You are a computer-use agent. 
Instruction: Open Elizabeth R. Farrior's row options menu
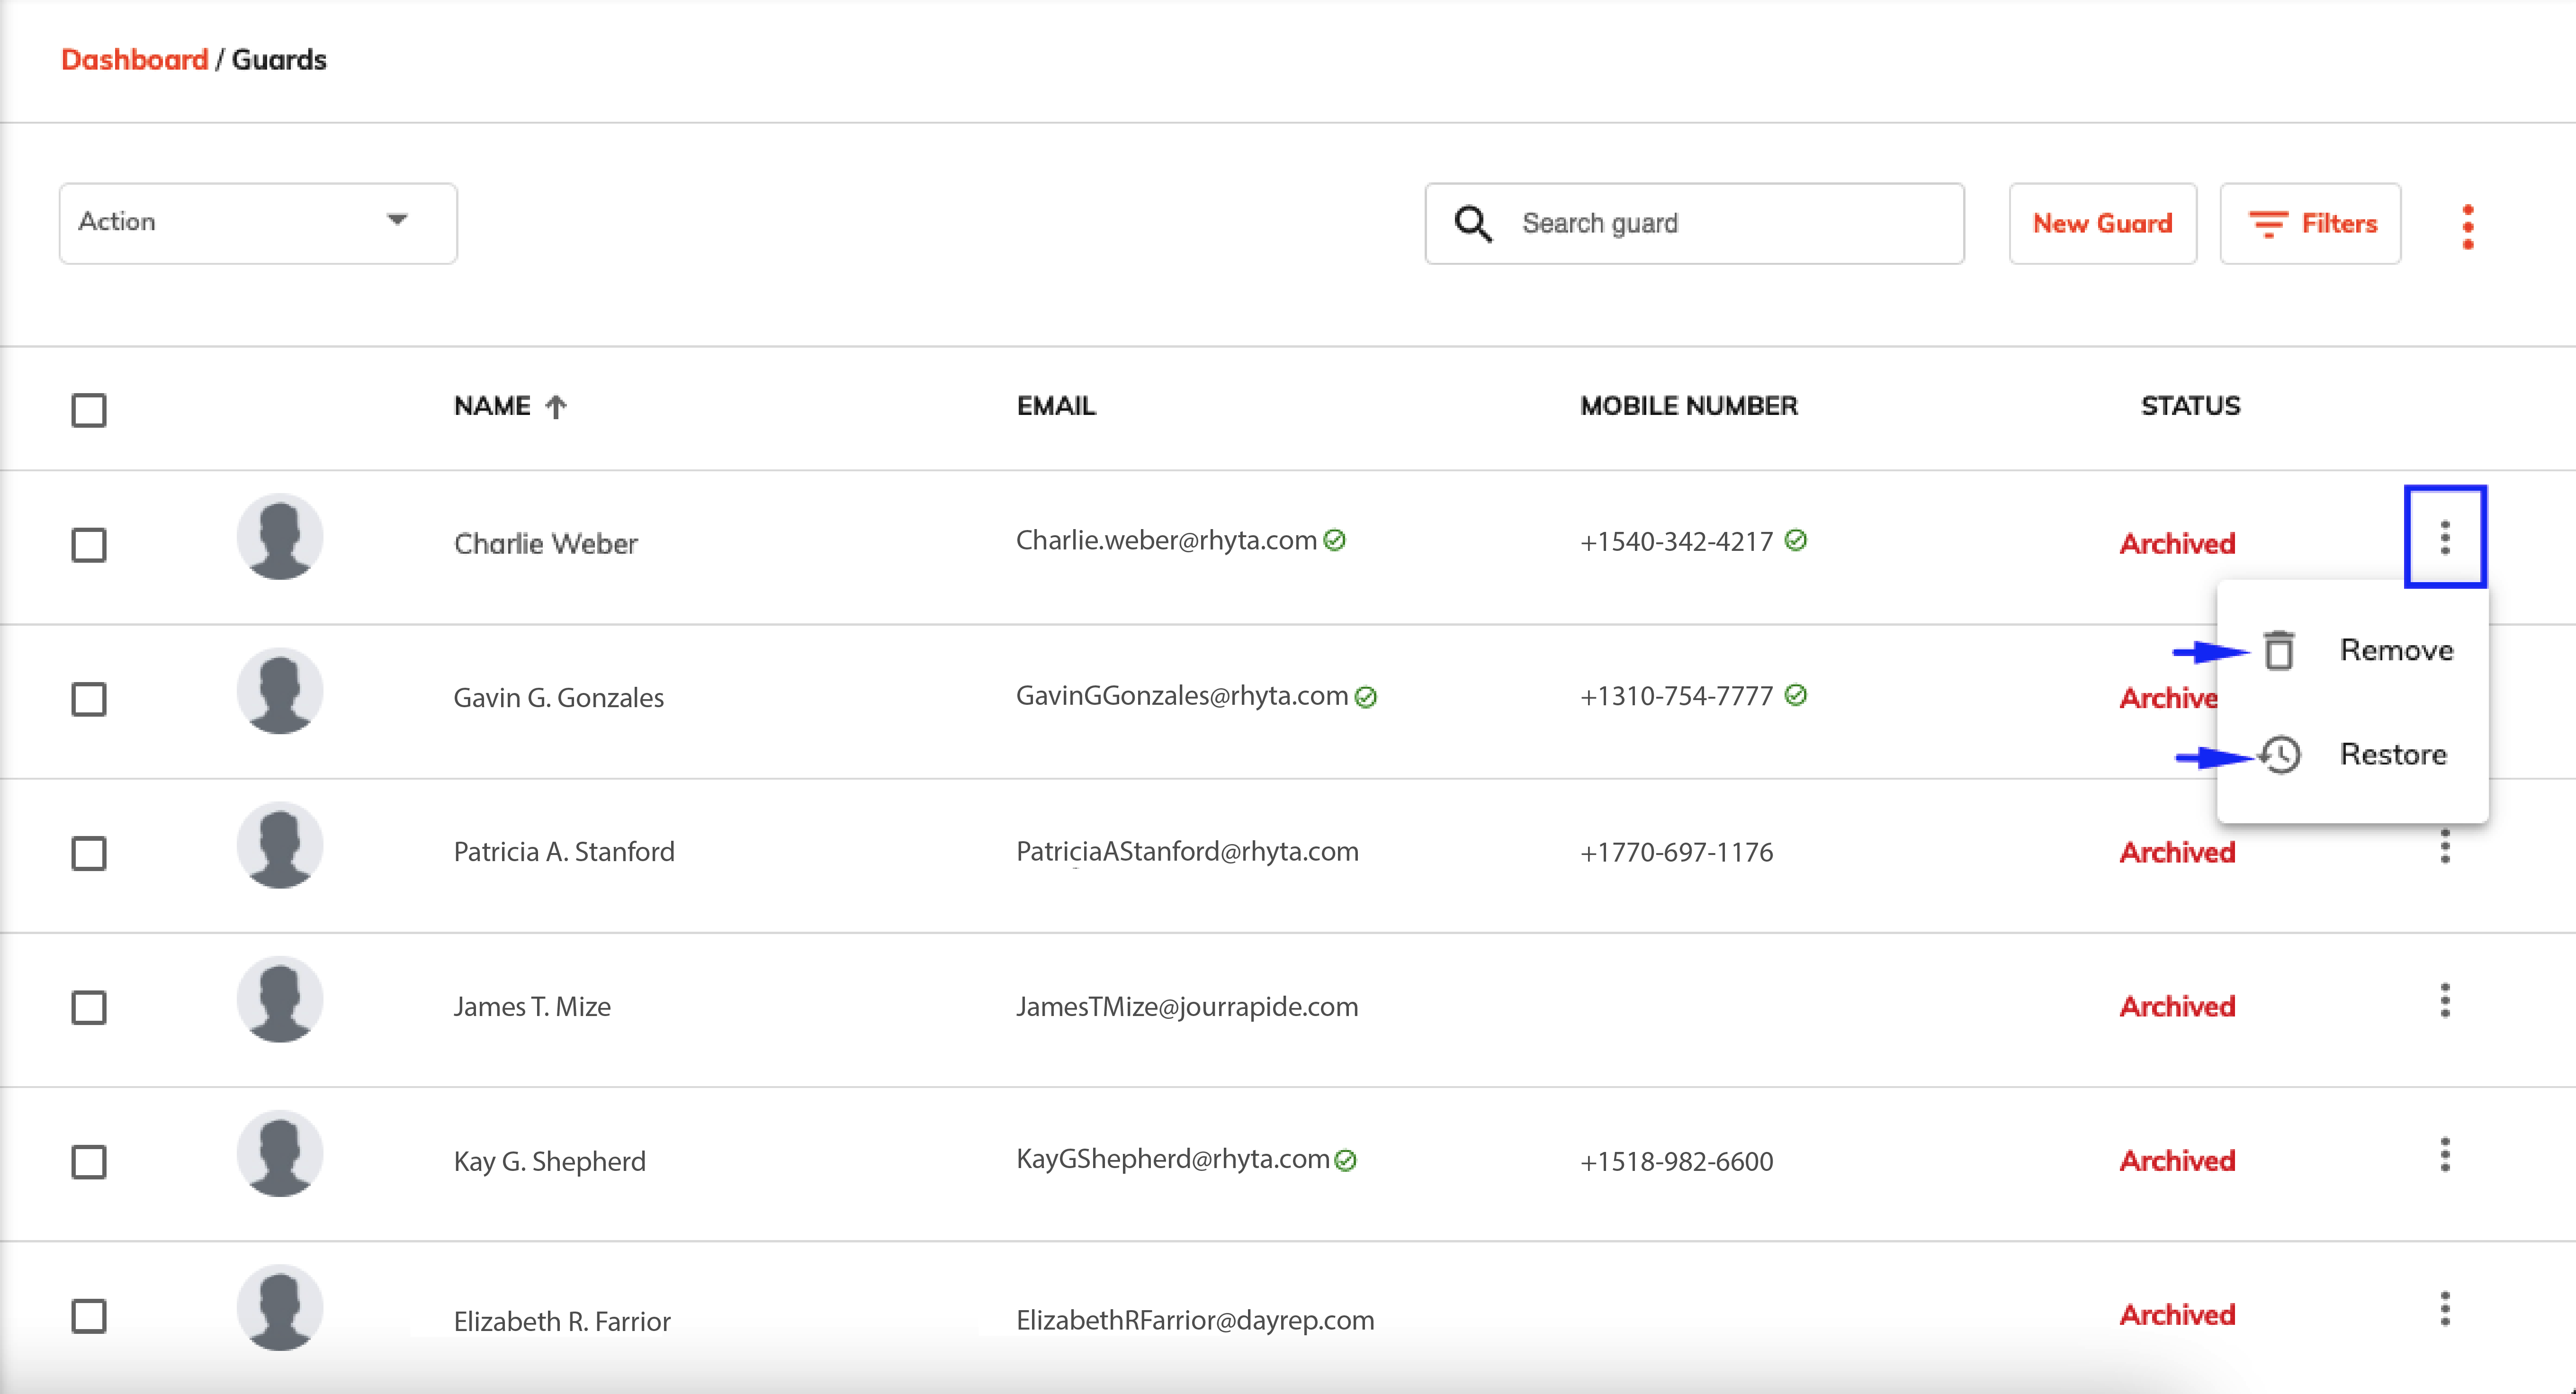2445,1309
